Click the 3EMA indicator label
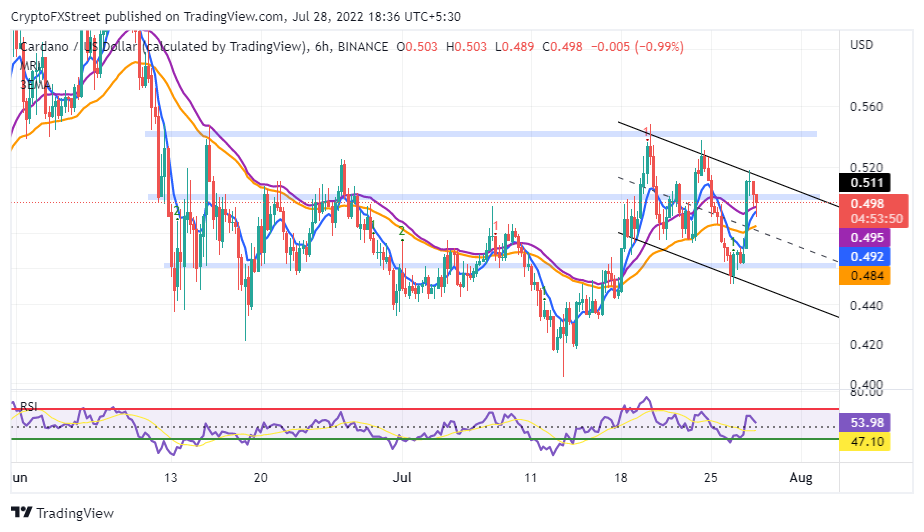The image size is (924, 532). [34, 84]
